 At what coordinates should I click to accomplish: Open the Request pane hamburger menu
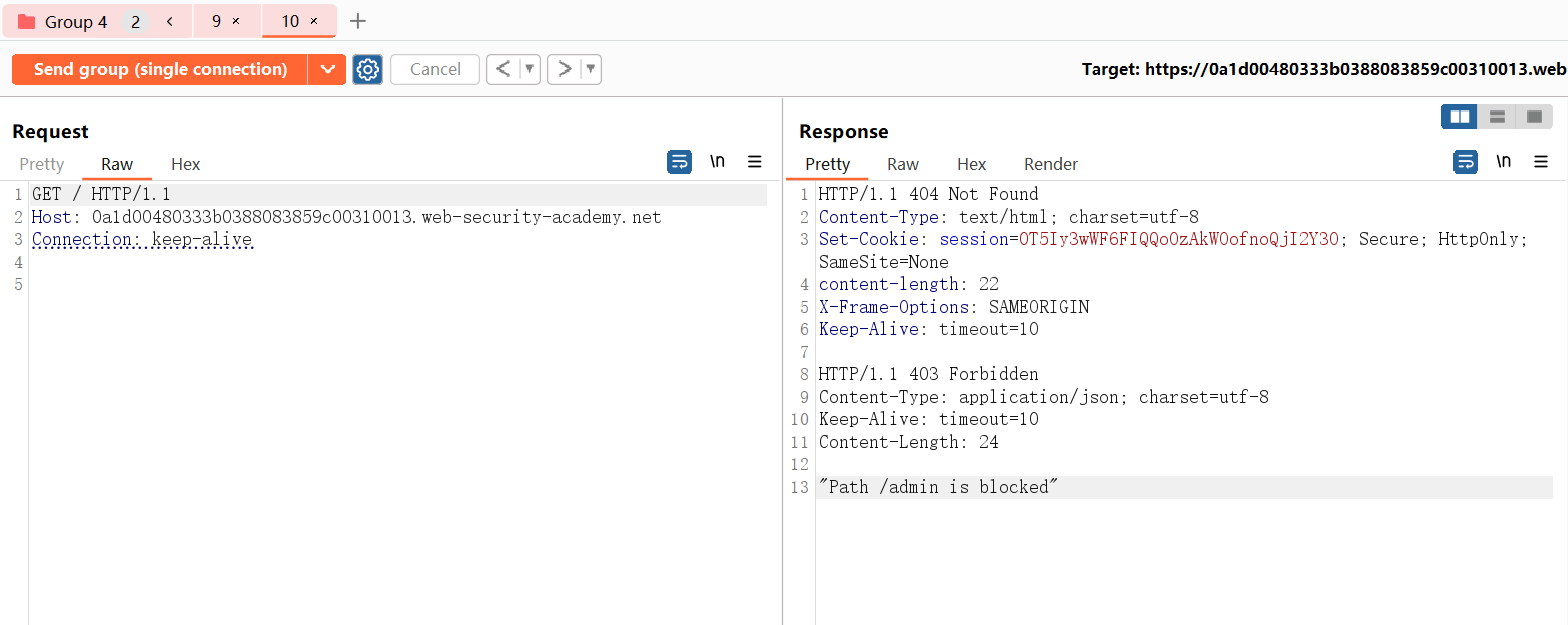click(x=755, y=162)
